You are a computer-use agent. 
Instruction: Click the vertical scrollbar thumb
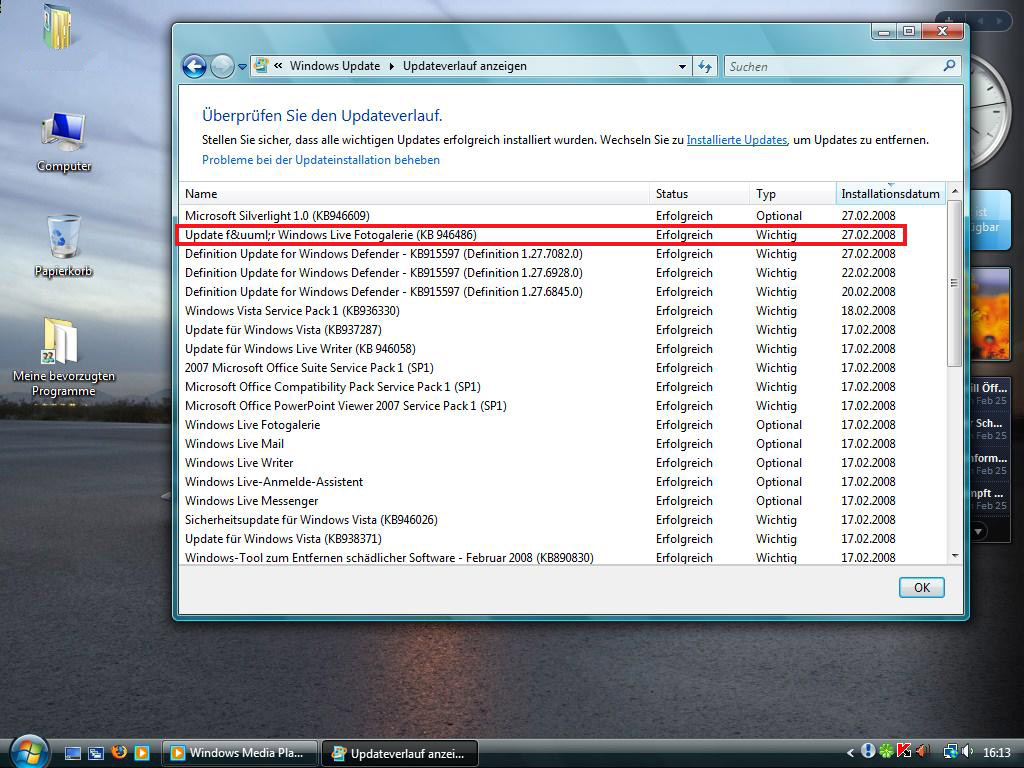pyautogui.click(x=954, y=283)
